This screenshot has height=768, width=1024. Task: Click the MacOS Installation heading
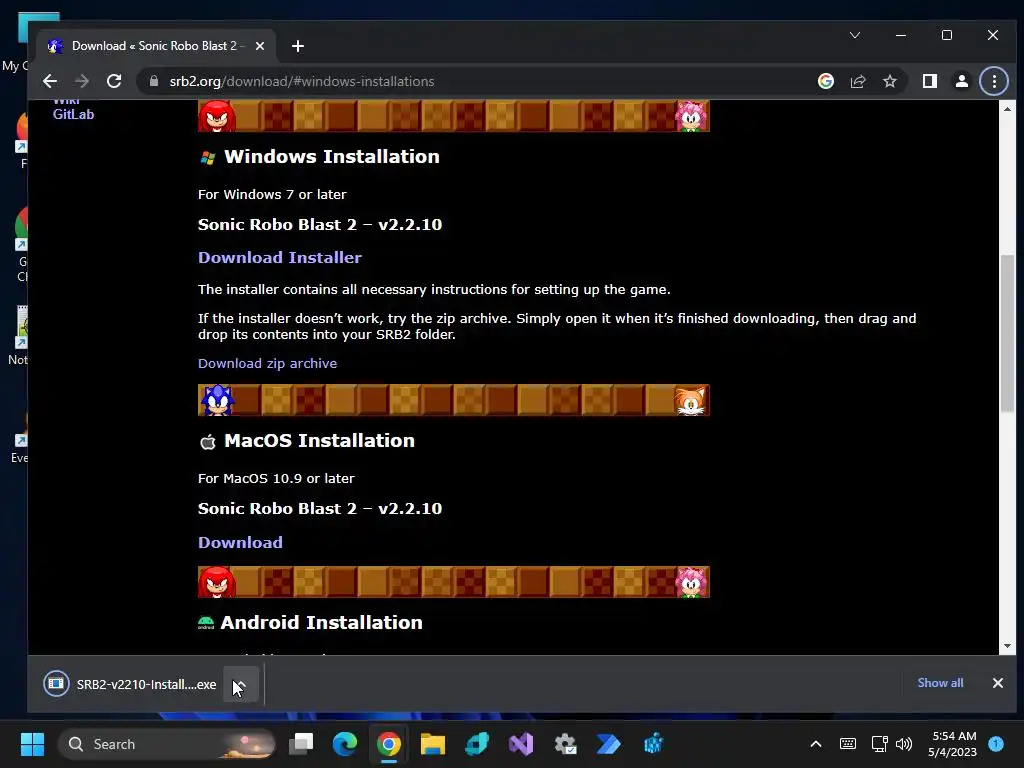click(x=319, y=441)
